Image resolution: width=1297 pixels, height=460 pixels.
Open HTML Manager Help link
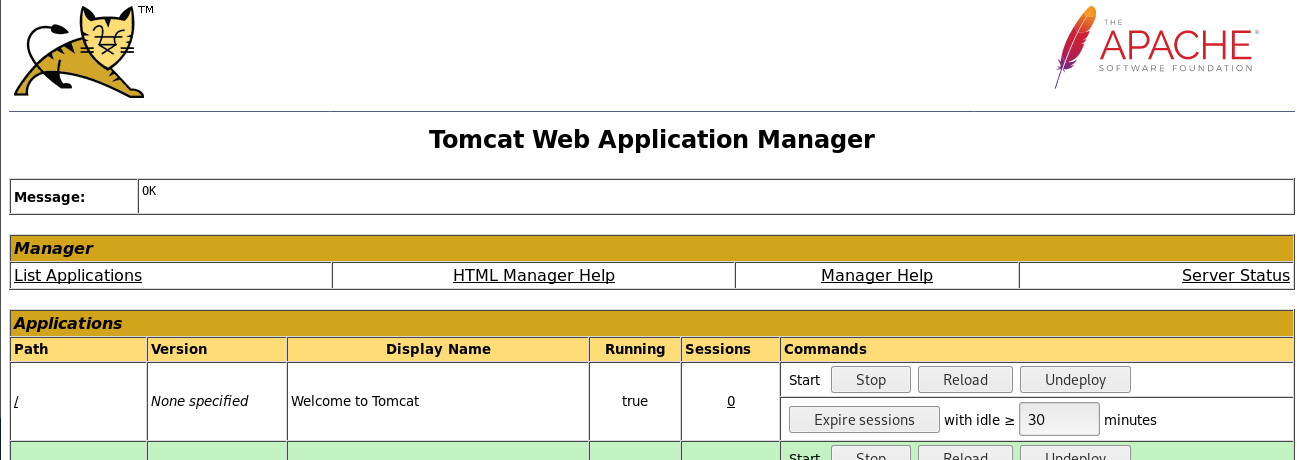click(x=534, y=276)
